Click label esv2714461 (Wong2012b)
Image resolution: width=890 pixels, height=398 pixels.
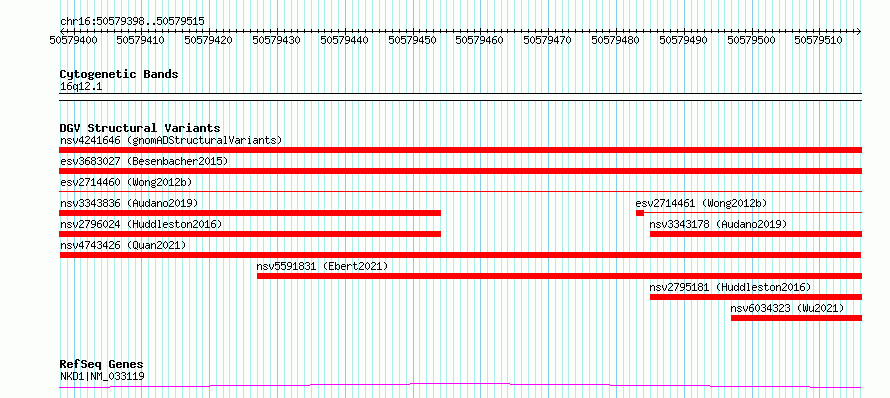702,203
